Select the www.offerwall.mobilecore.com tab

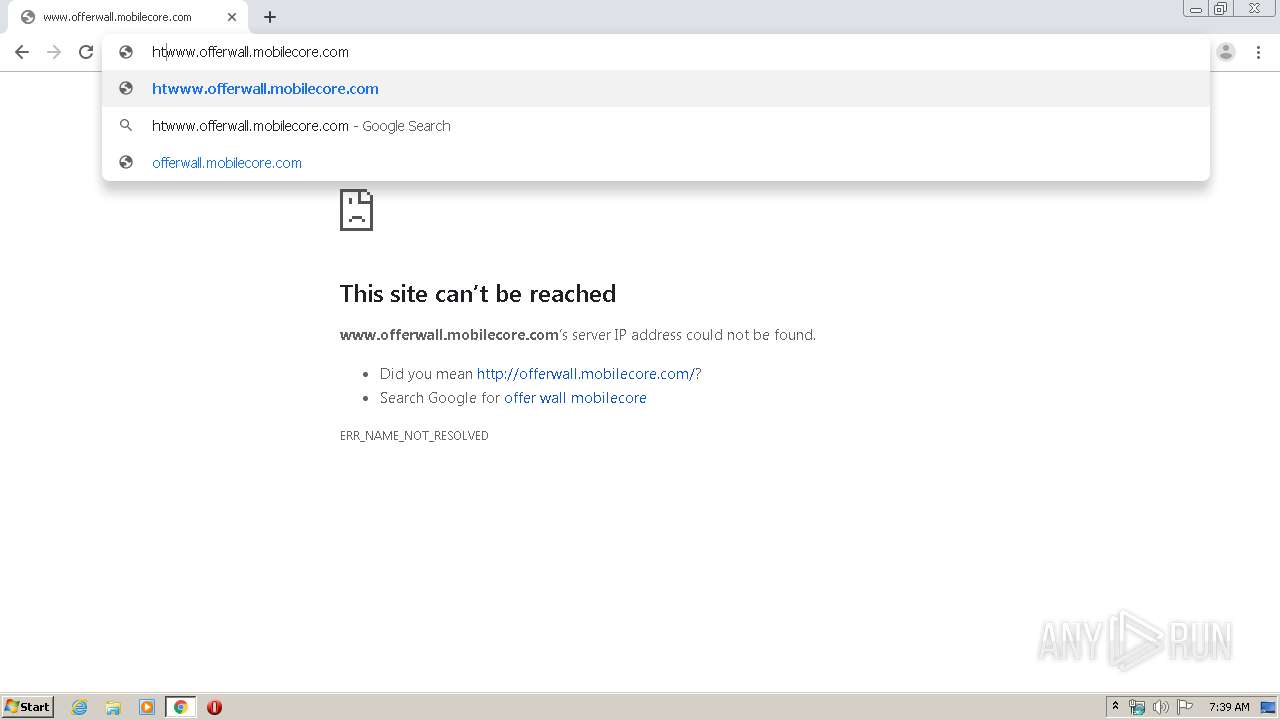click(x=127, y=17)
